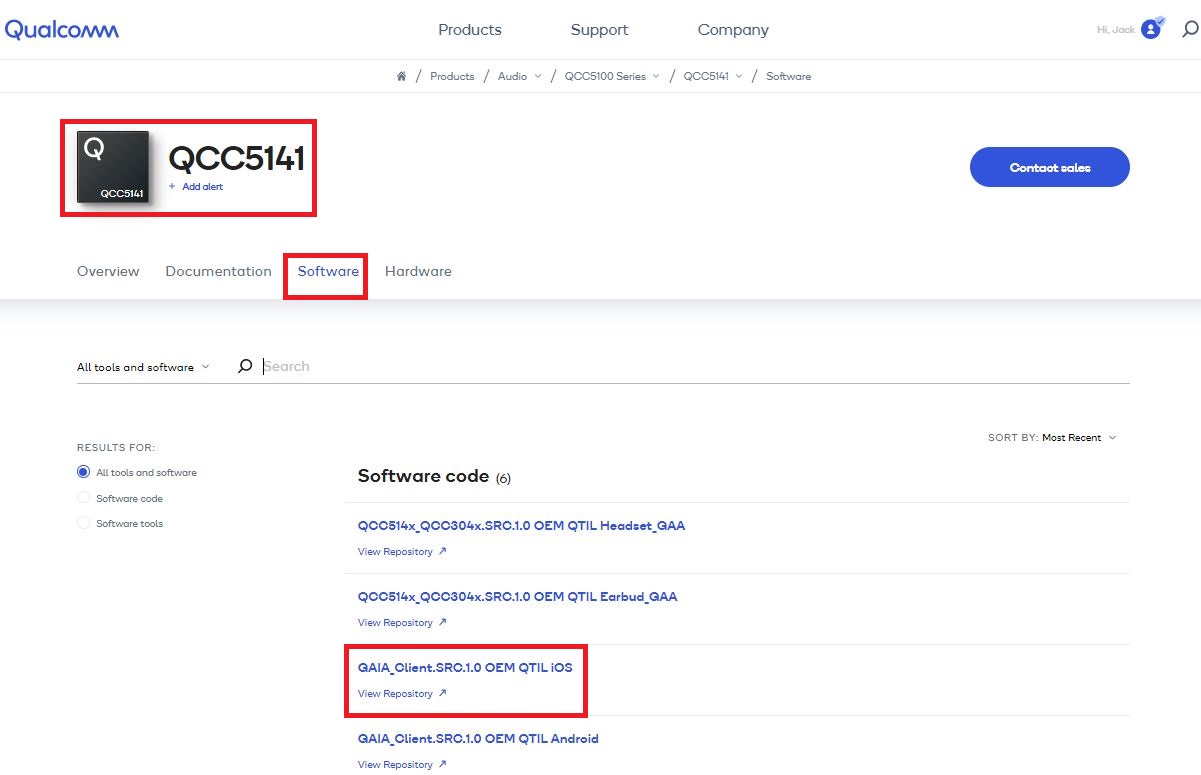Click the plus icon beside Add alert
Viewport: 1201px width, 775px height.
coord(172,187)
